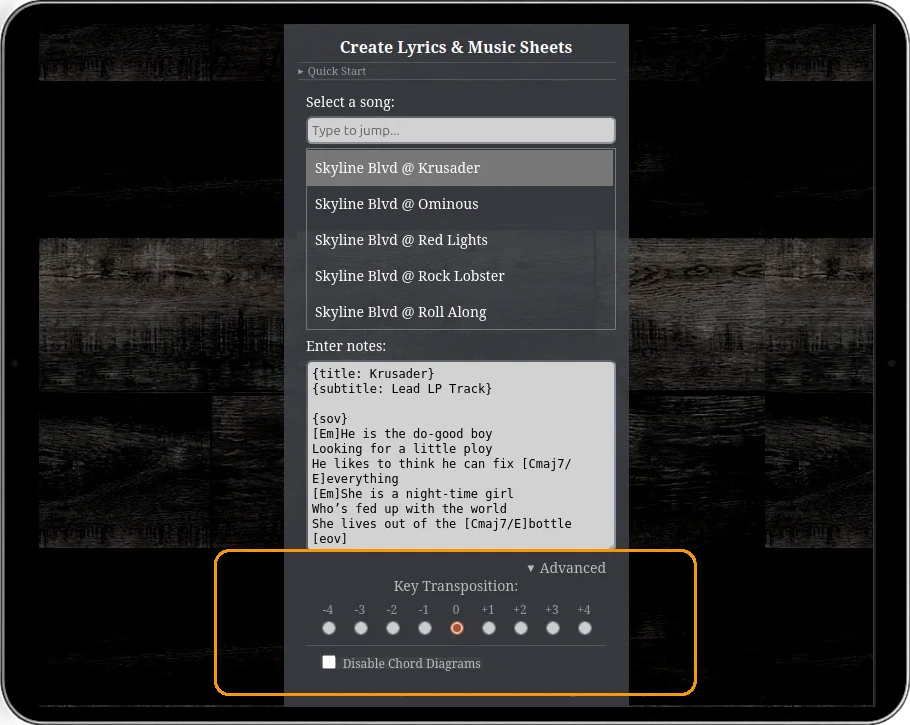Select song Skyline Blvd @ Krusader

pyautogui.click(x=459, y=168)
